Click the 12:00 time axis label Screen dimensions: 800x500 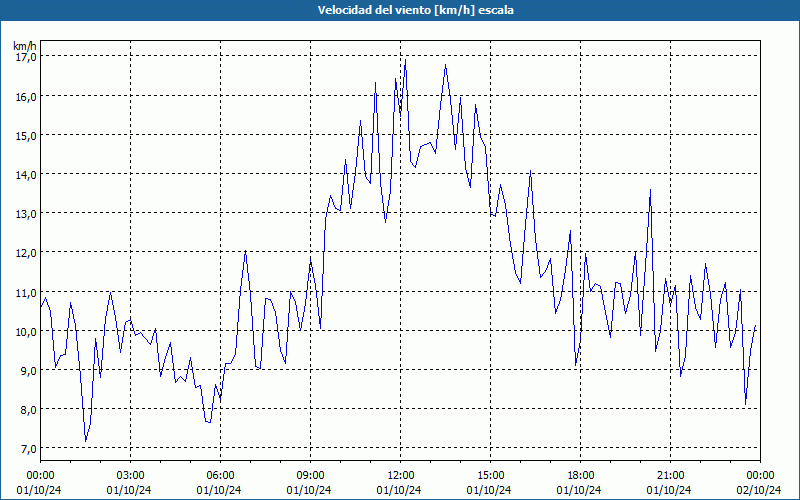[x=401, y=476]
